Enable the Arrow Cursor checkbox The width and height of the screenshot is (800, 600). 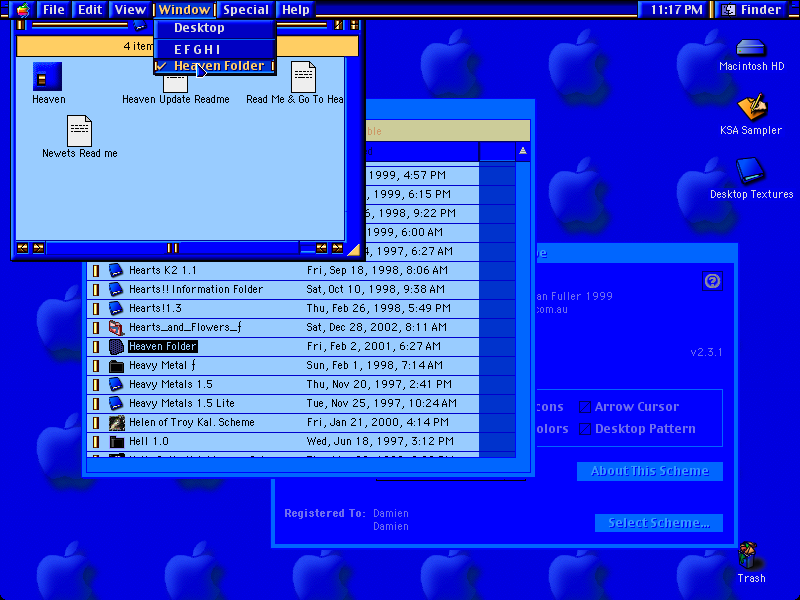585,407
